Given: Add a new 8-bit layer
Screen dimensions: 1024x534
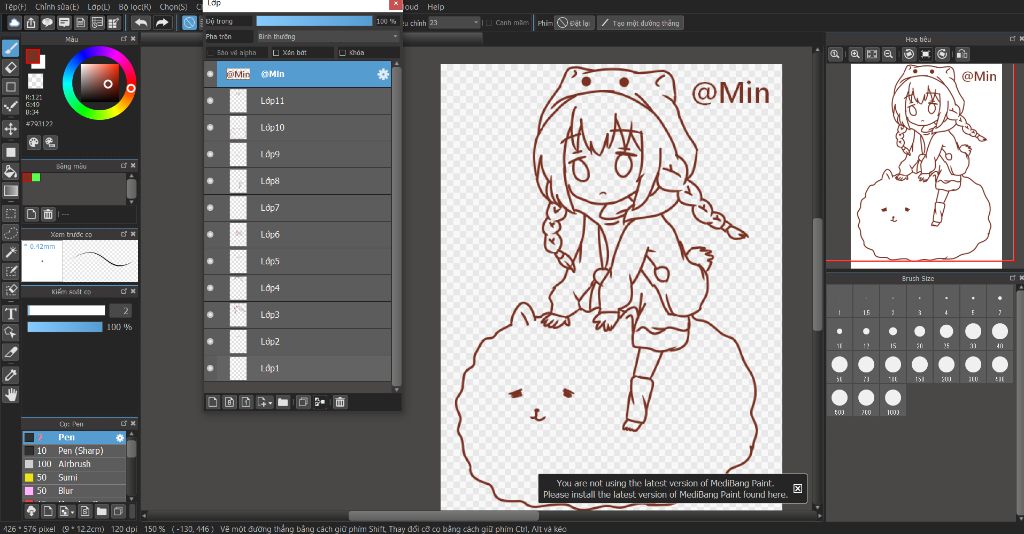Looking at the screenshot, I should (230, 402).
